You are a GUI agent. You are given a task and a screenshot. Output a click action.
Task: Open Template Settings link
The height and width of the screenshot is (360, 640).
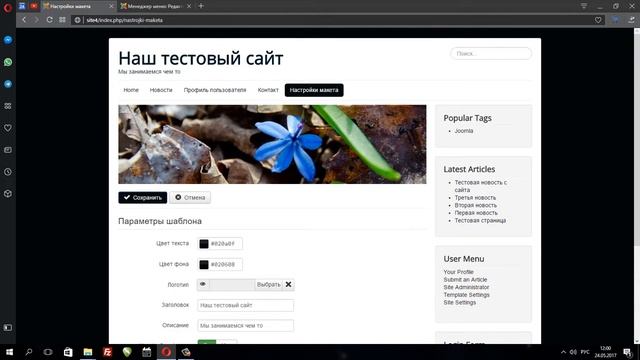pyautogui.click(x=467, y=295)
